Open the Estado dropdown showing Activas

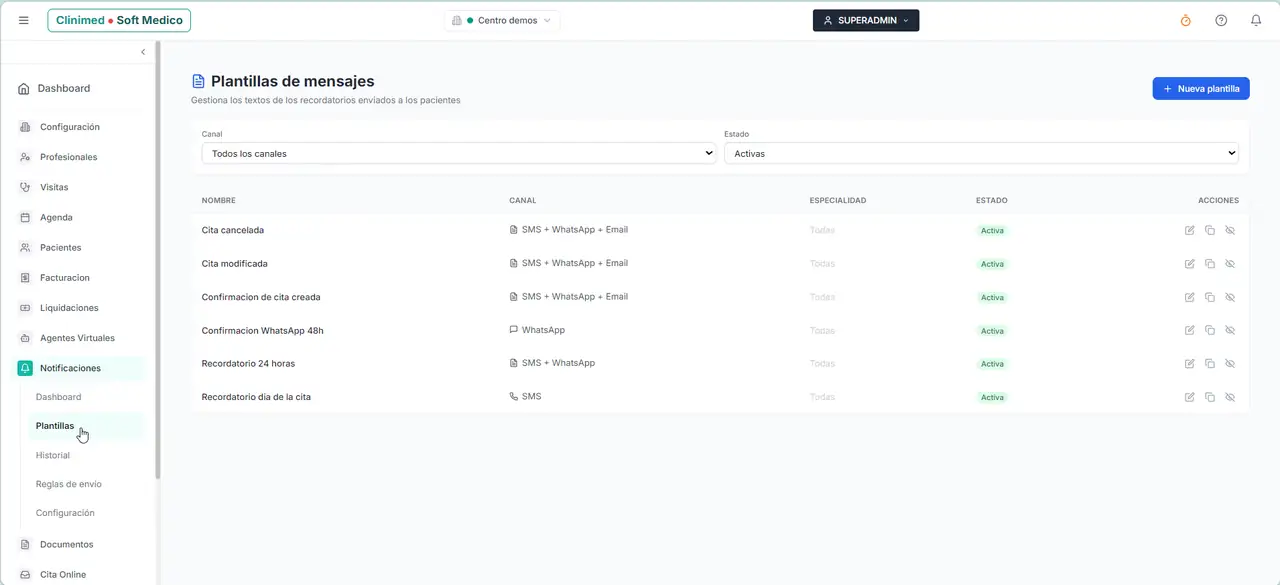(x=981, y=153)
